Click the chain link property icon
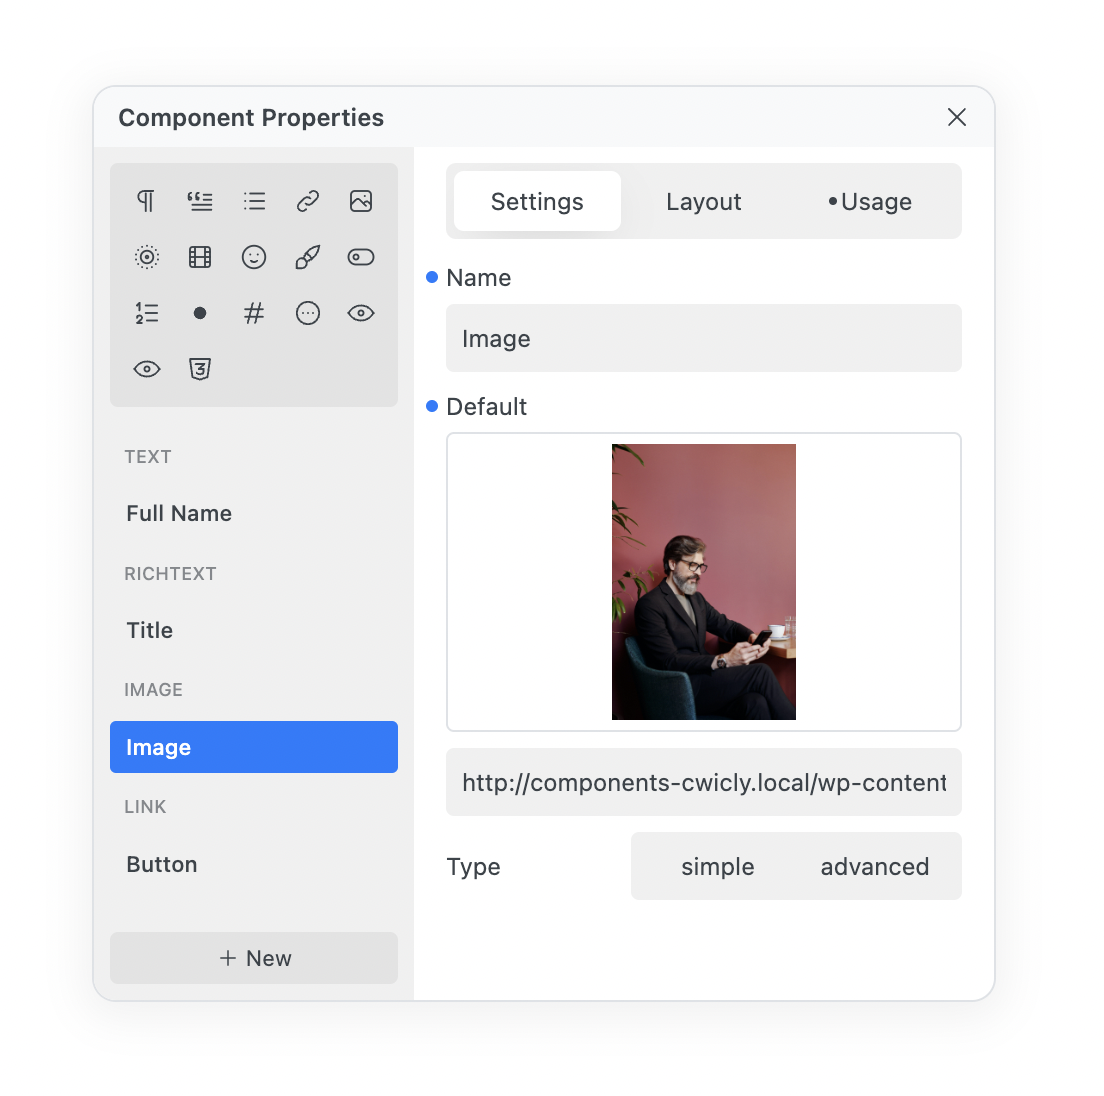The width and height of the screenshot is (1104, 1096). point(308,201)
